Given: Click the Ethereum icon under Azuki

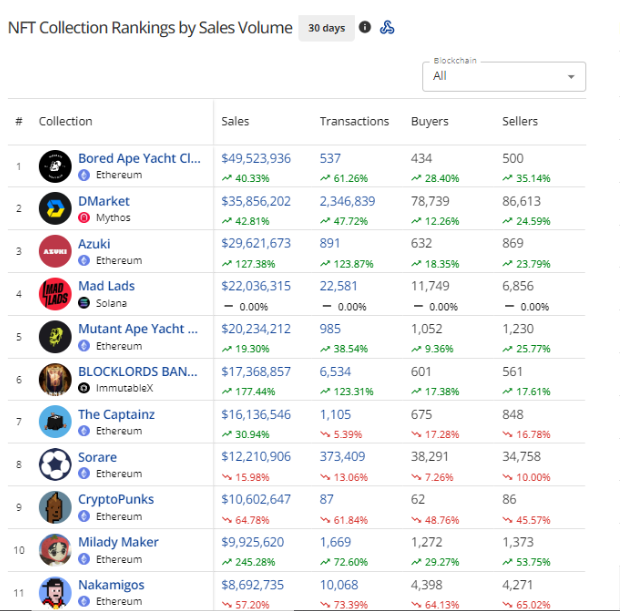Looking at the screenshot, I should [x=84, y=260].
